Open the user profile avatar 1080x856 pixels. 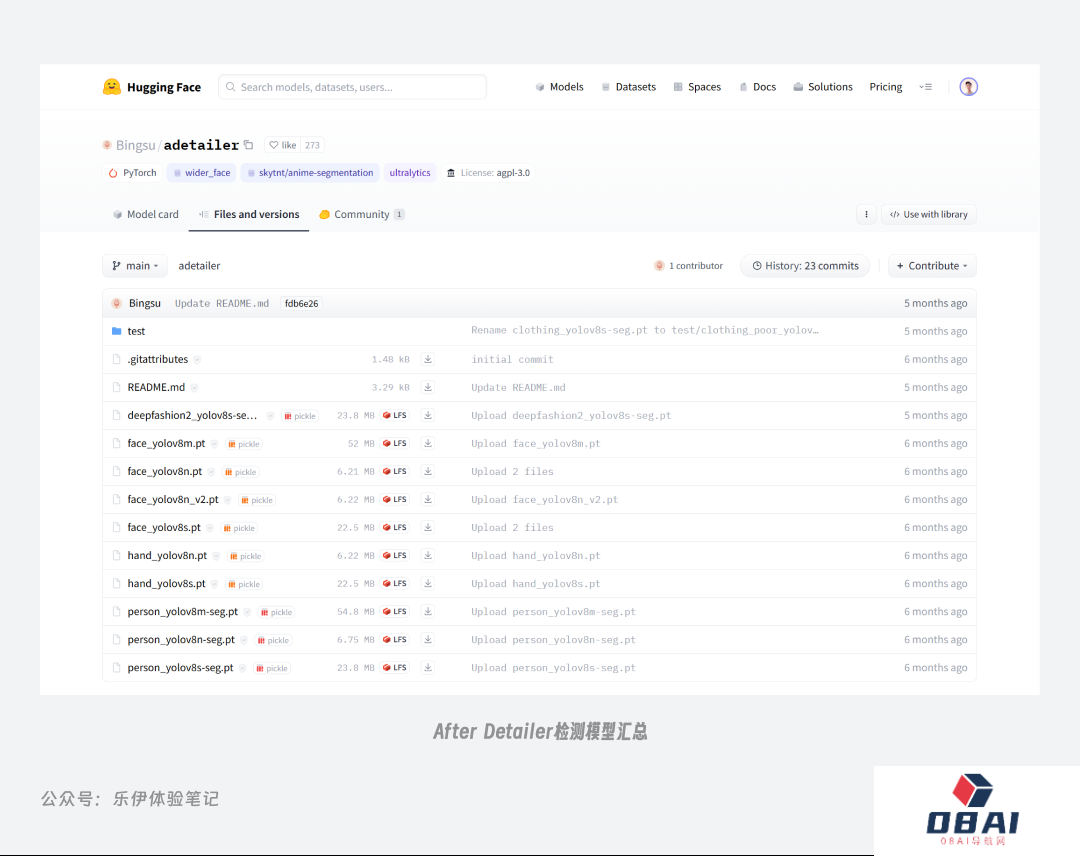[968, 87]
